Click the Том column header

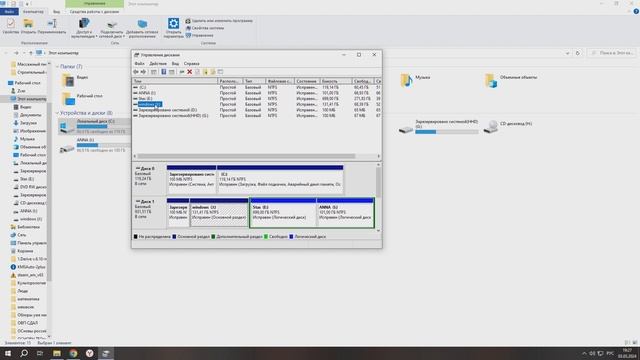[x=175, y=81]
